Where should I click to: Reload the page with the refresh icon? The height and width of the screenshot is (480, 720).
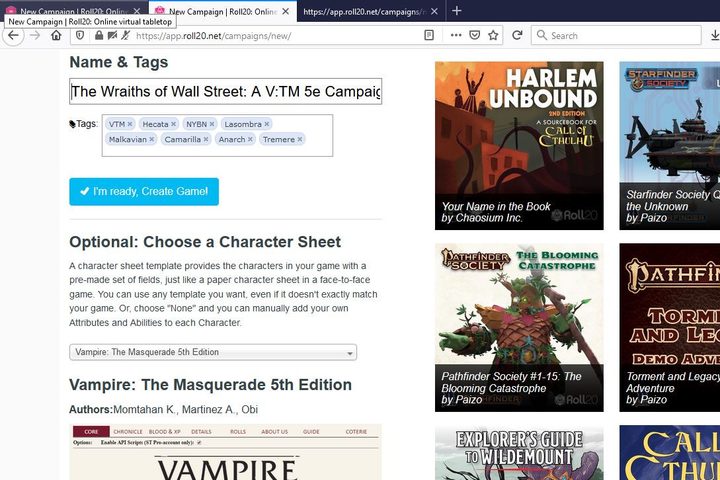(517, 35)
